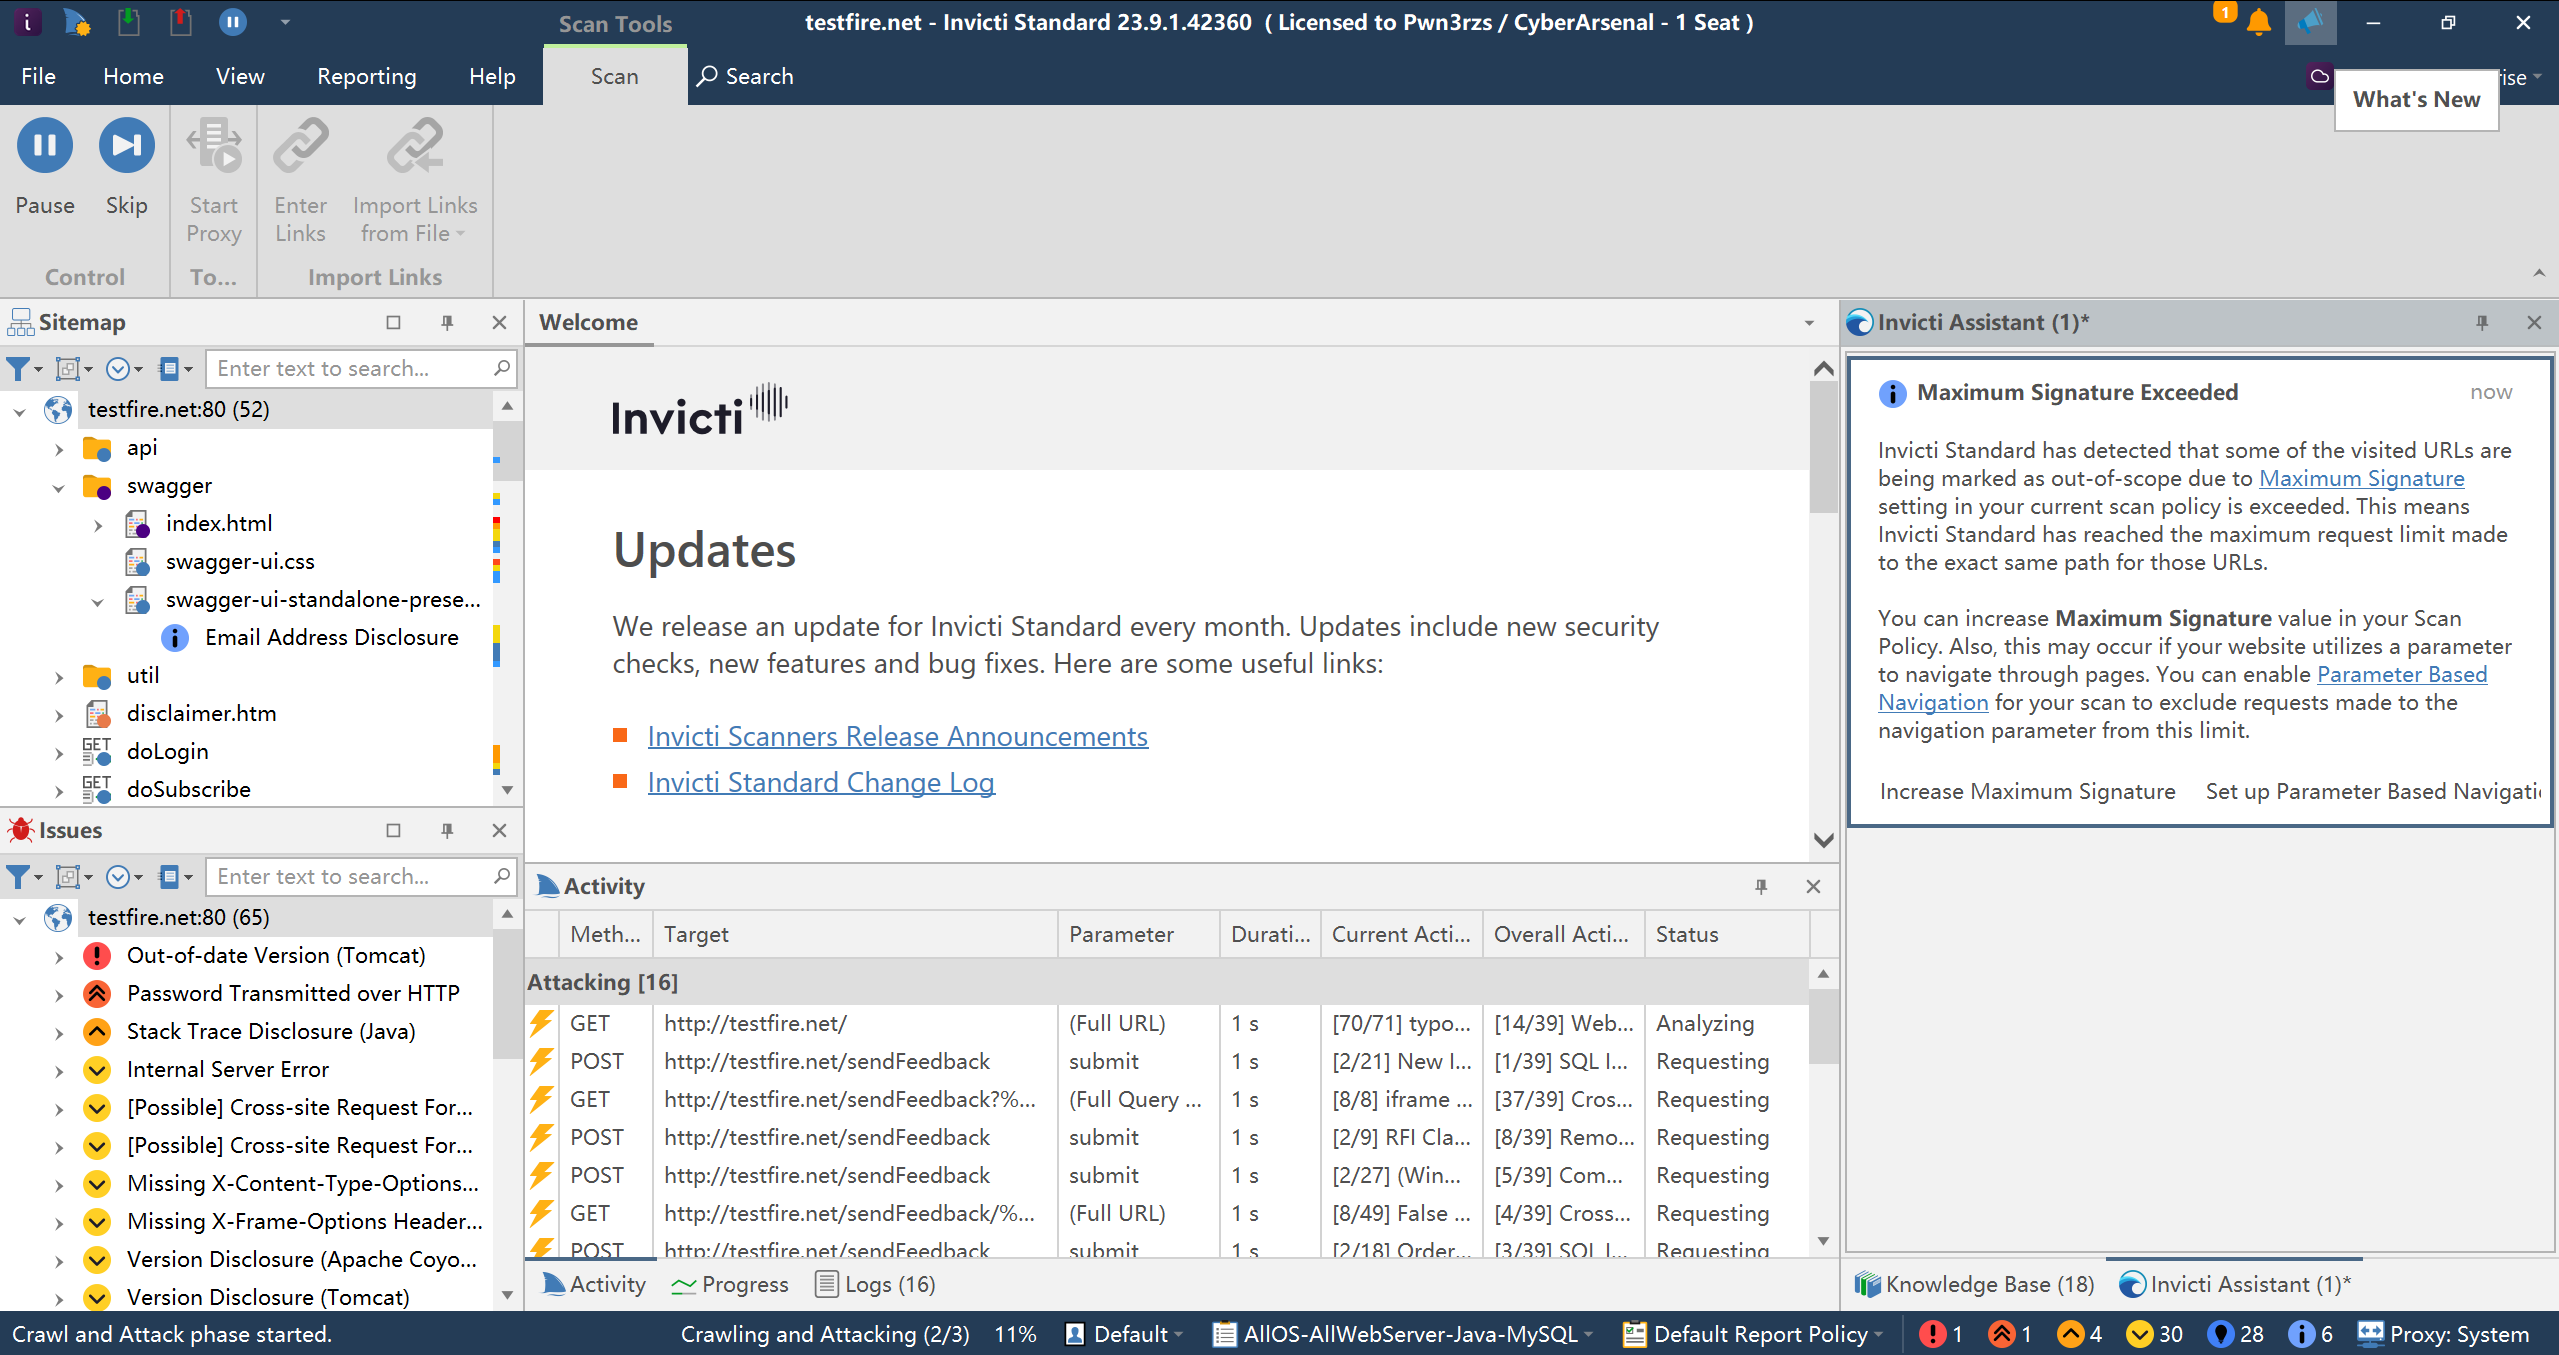The height and width of the screenshot is (1355, 2559).
Task: Skip the current scan phase
Action: (127, 168)
